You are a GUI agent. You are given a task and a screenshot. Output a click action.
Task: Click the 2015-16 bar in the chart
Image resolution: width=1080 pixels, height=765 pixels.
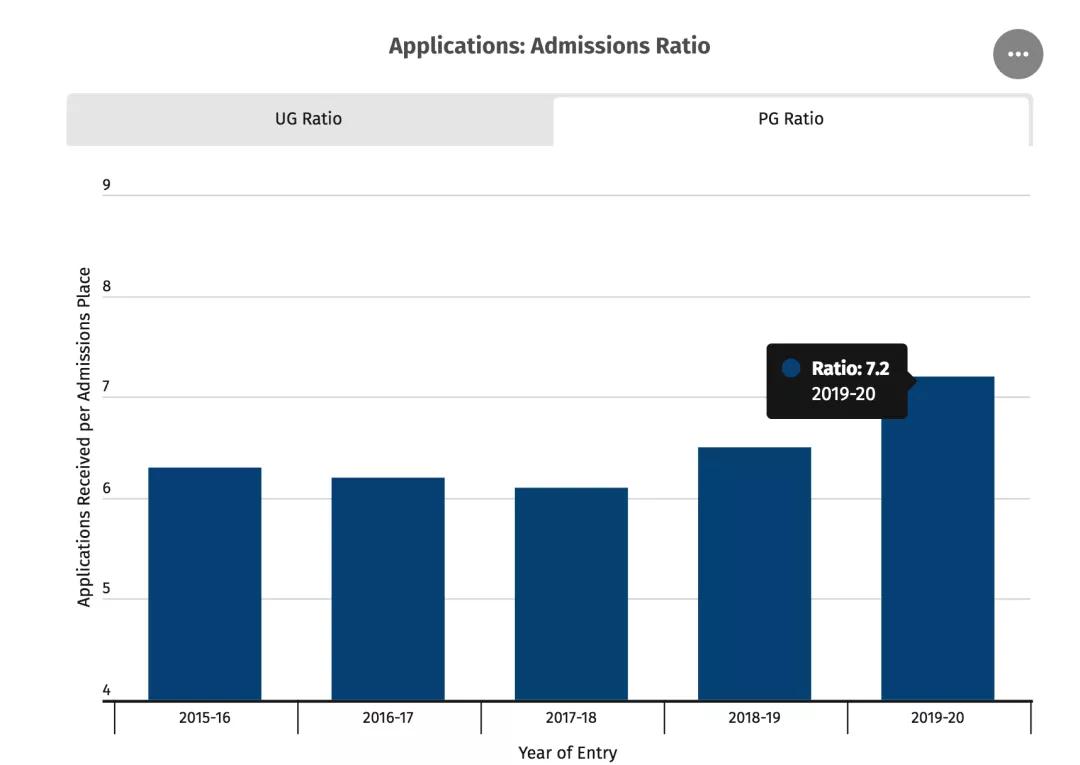pos(204,584)
